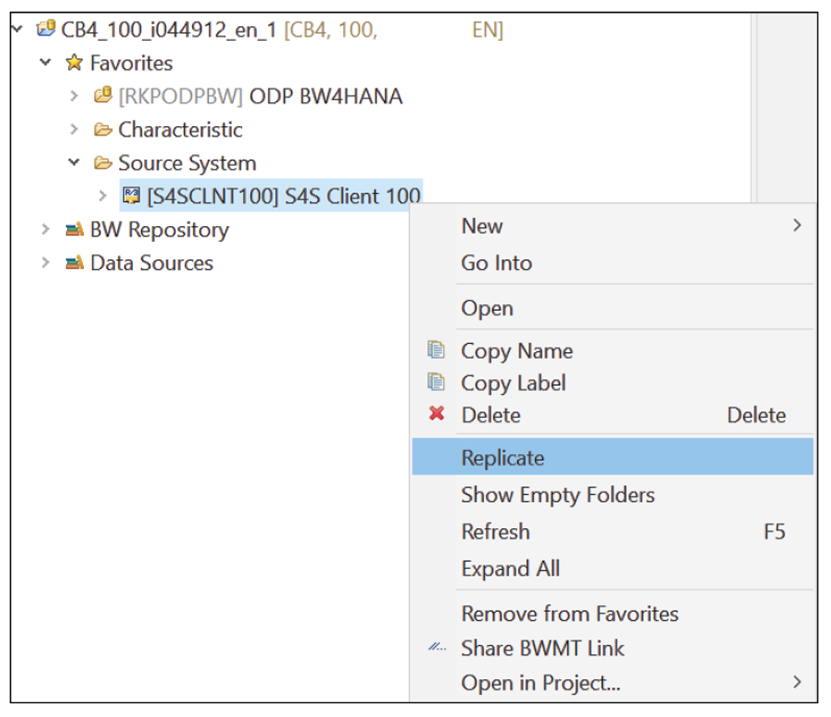Choose Replicate from the context menu
This screenshot has height=717, width=831.
point(503,457)
